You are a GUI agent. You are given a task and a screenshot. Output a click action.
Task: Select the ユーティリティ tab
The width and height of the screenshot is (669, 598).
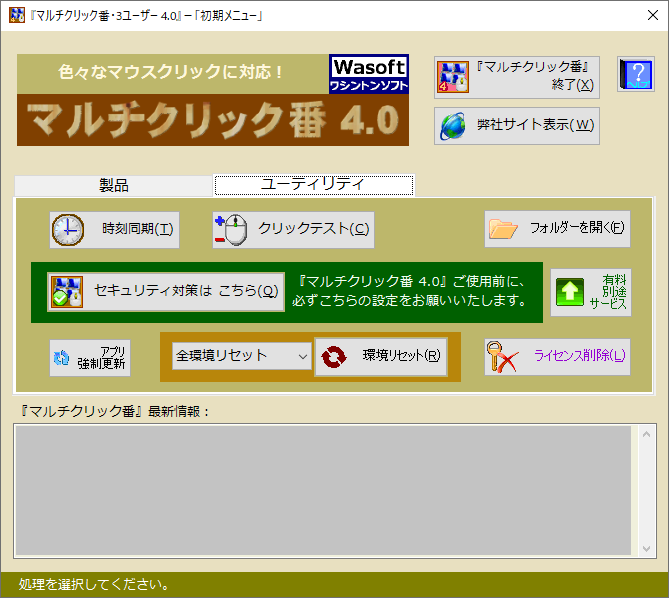313,185
